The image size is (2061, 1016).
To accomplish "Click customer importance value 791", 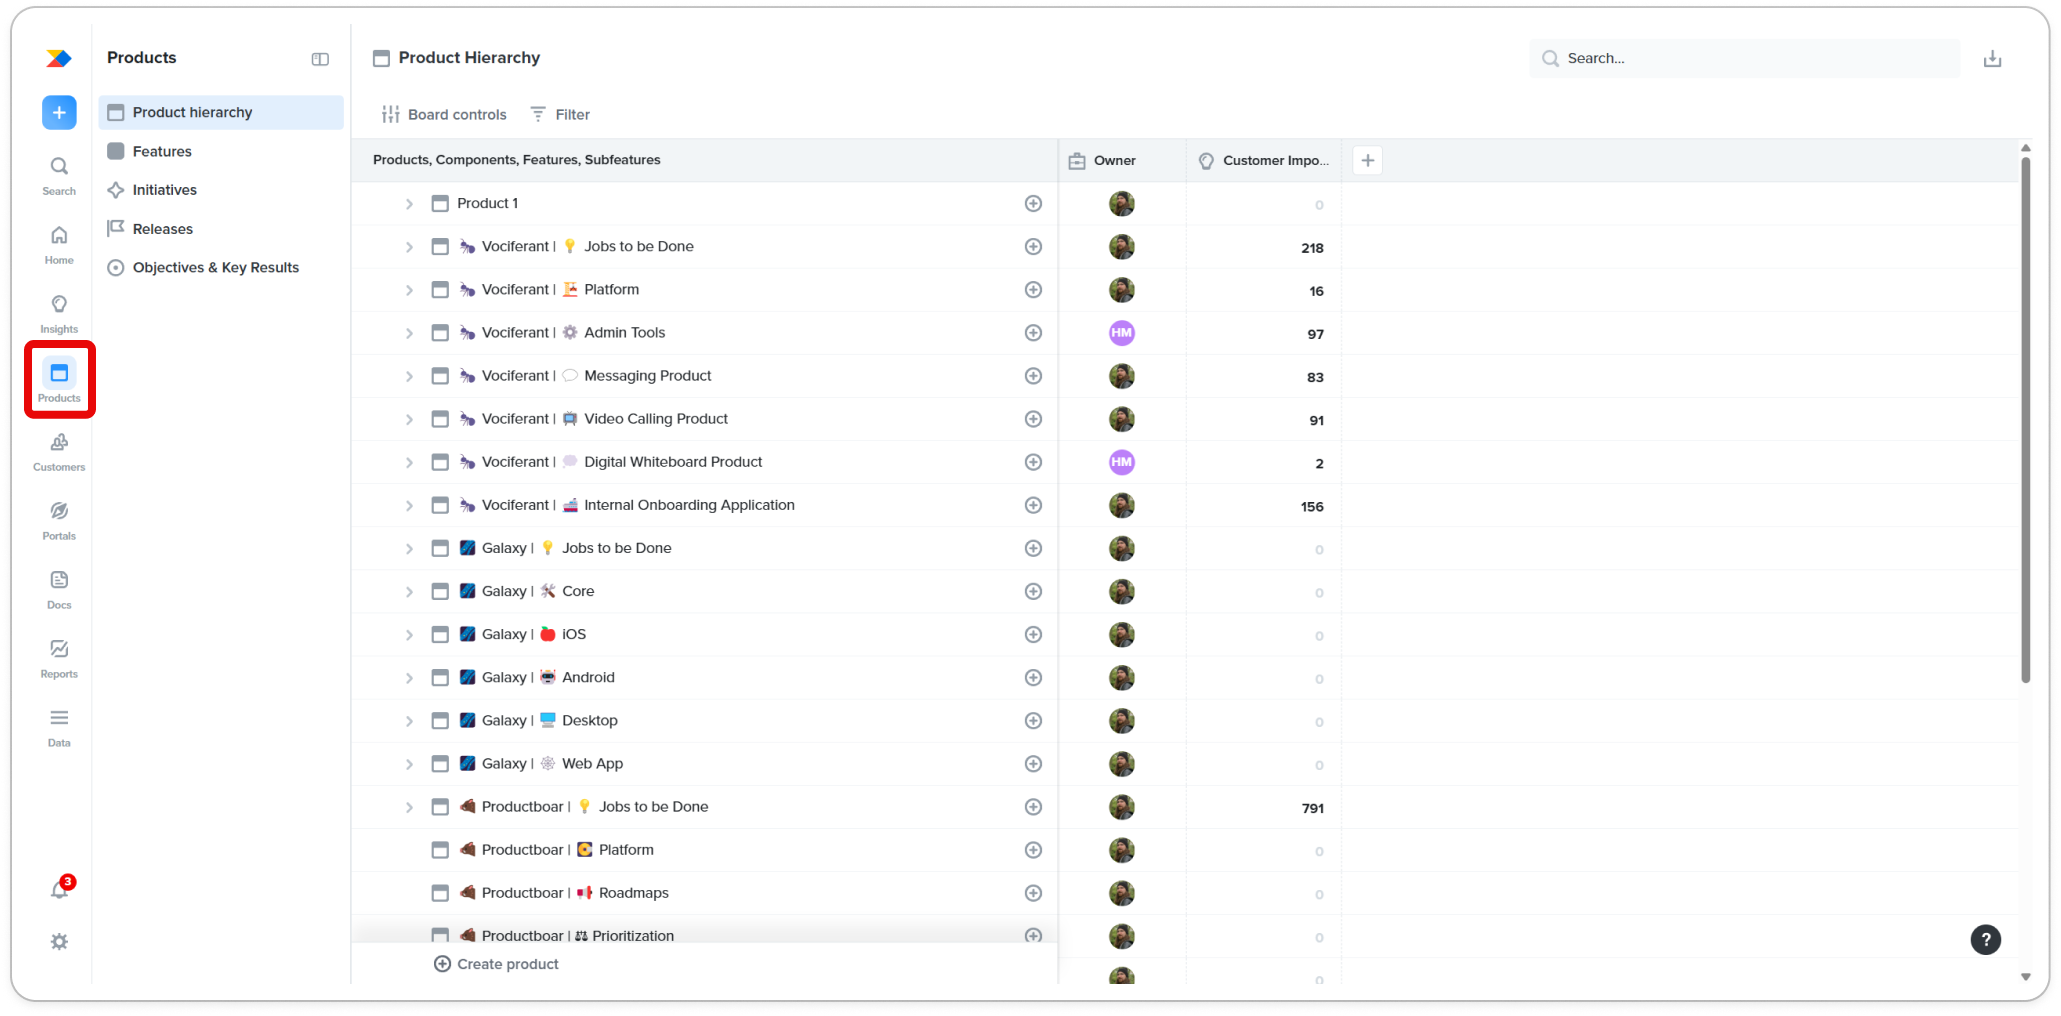I will point(1312,808).
